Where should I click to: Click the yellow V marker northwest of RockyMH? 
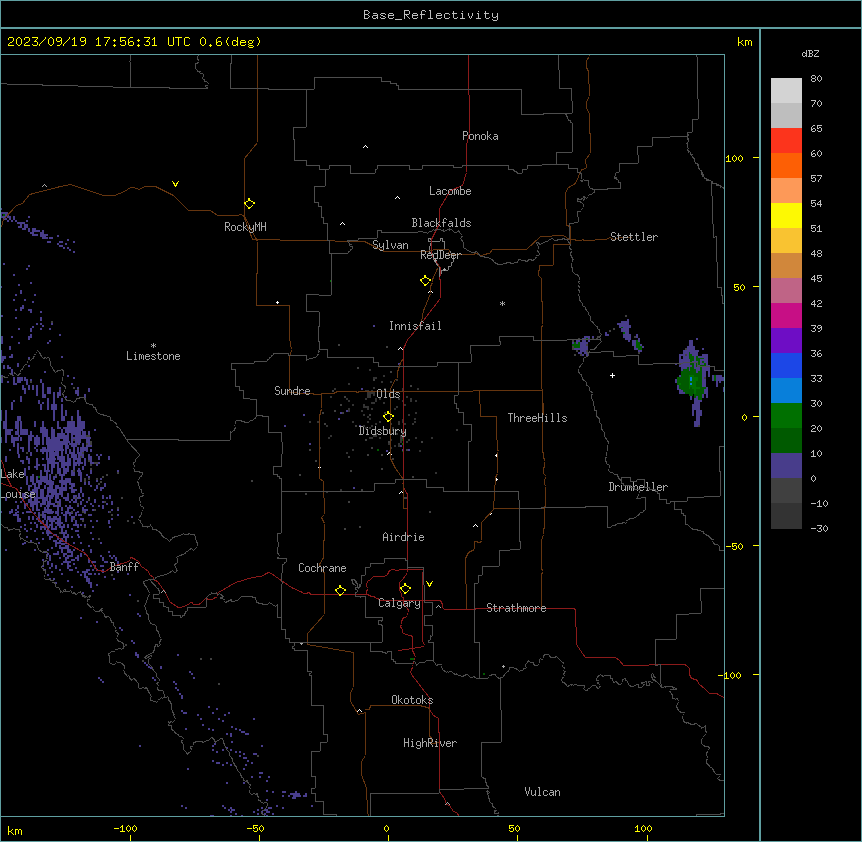click(x=175, y=184)
